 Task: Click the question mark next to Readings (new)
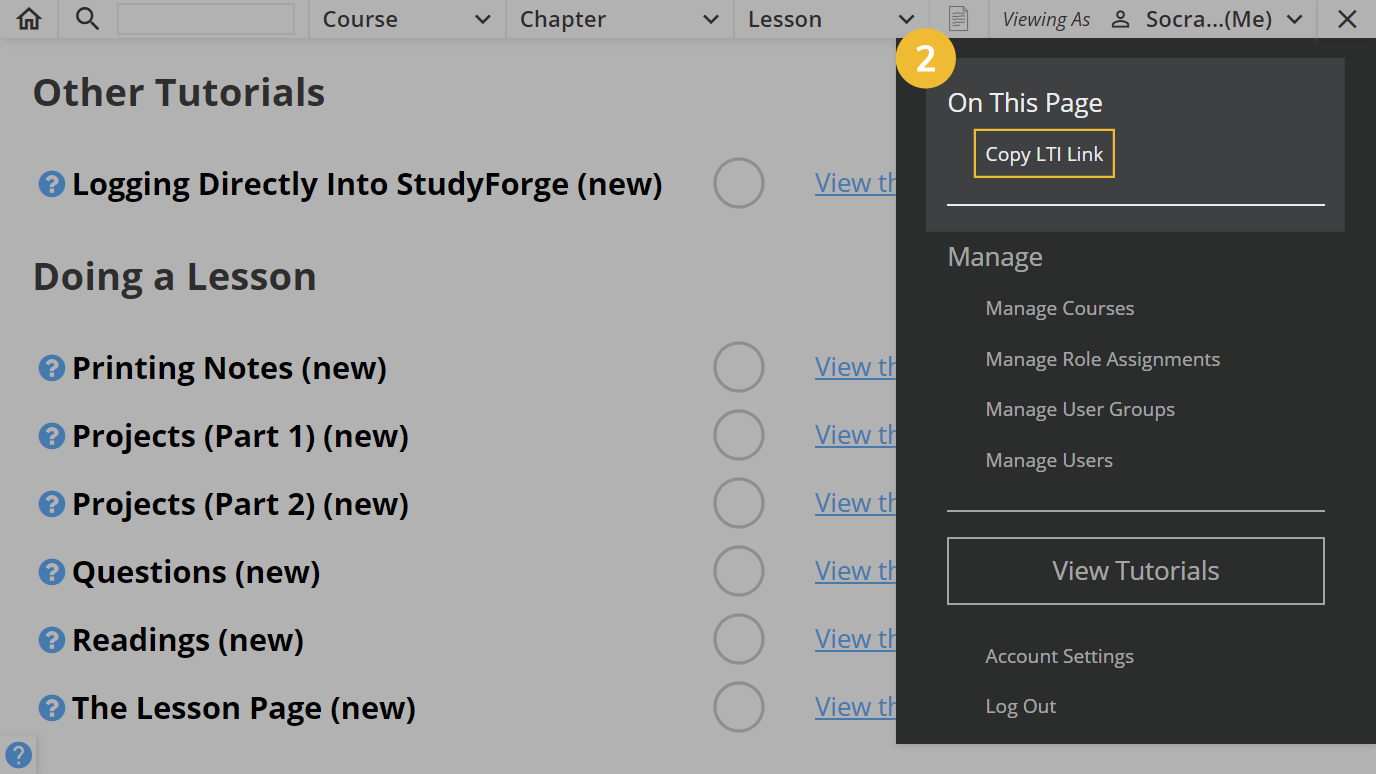pyautogui.click(x=51, y=640)
